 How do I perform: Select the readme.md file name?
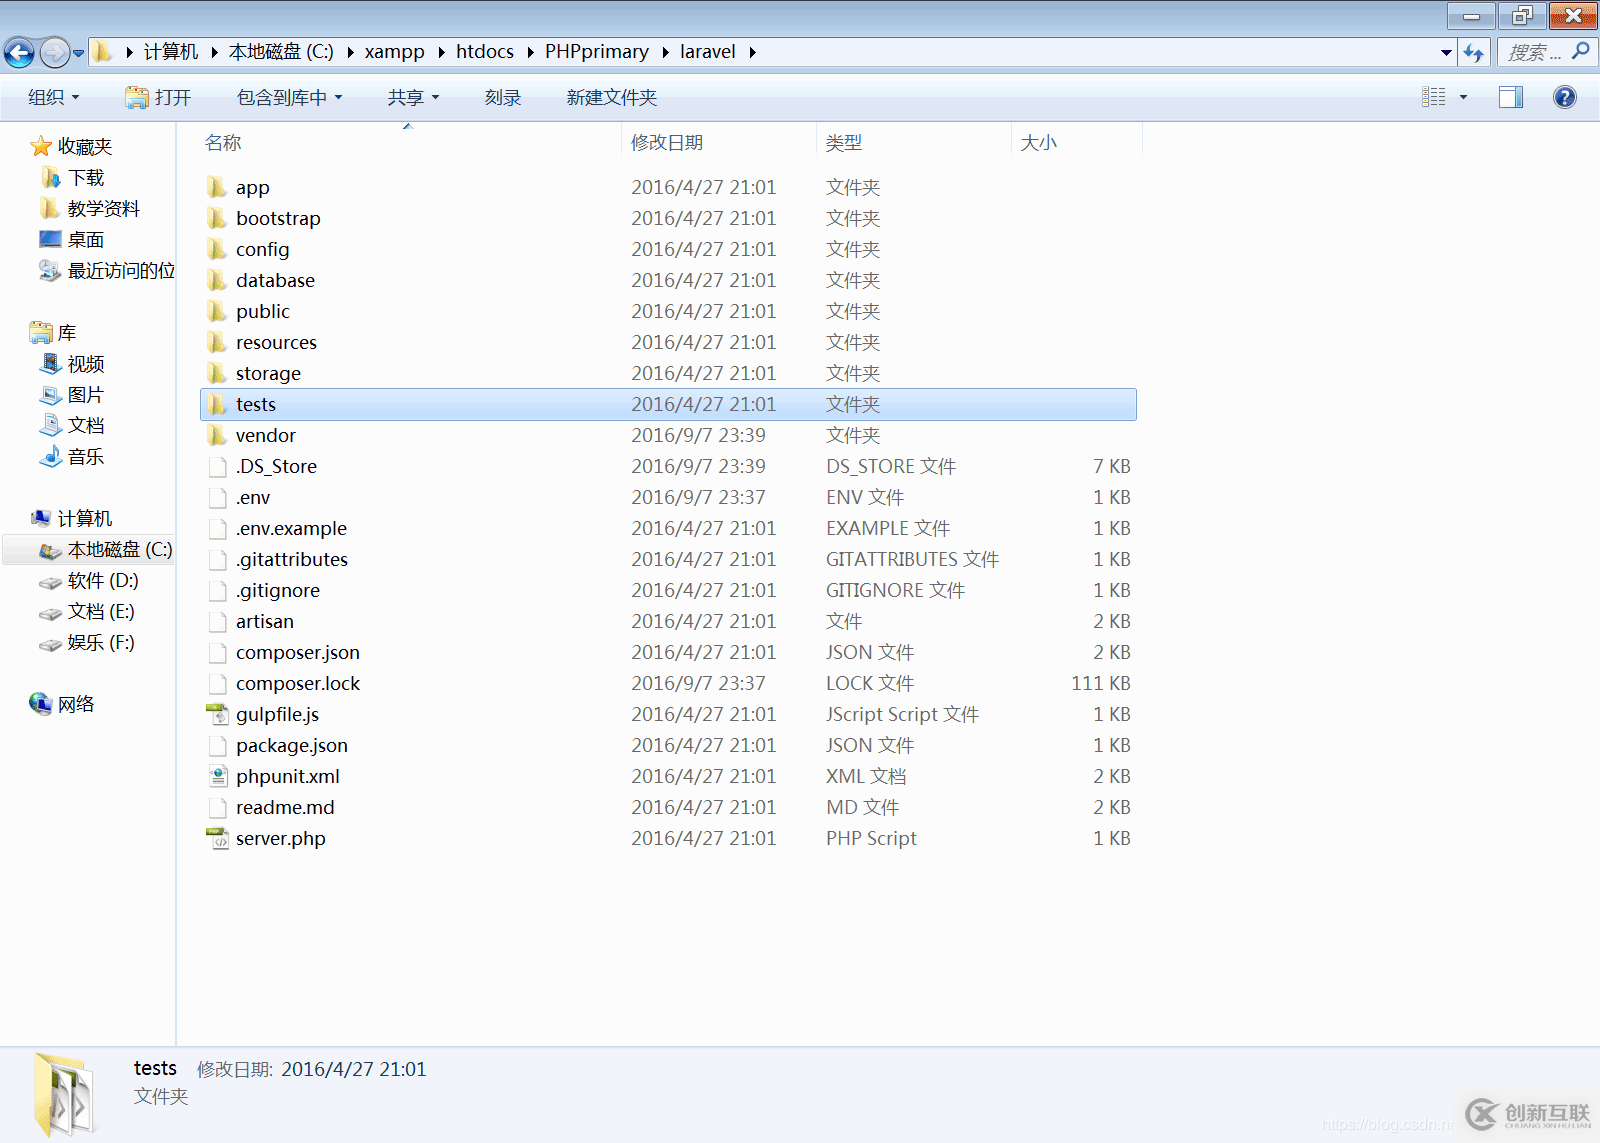tap(285, 807)
